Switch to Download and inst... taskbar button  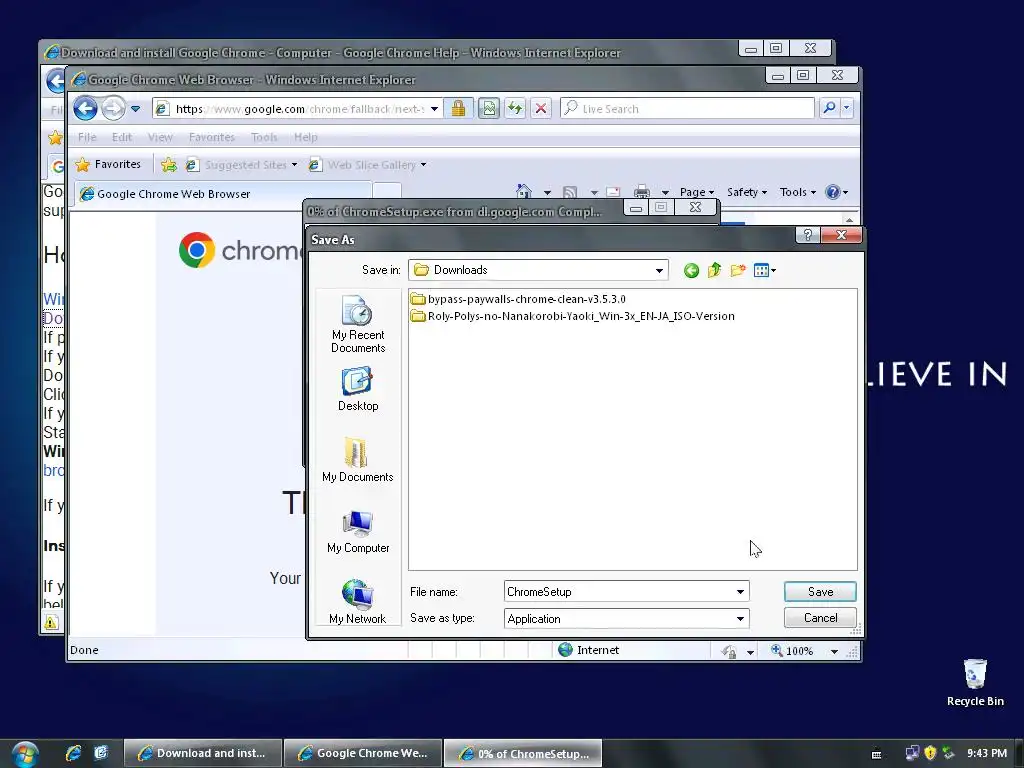click(x=203, y=753)
